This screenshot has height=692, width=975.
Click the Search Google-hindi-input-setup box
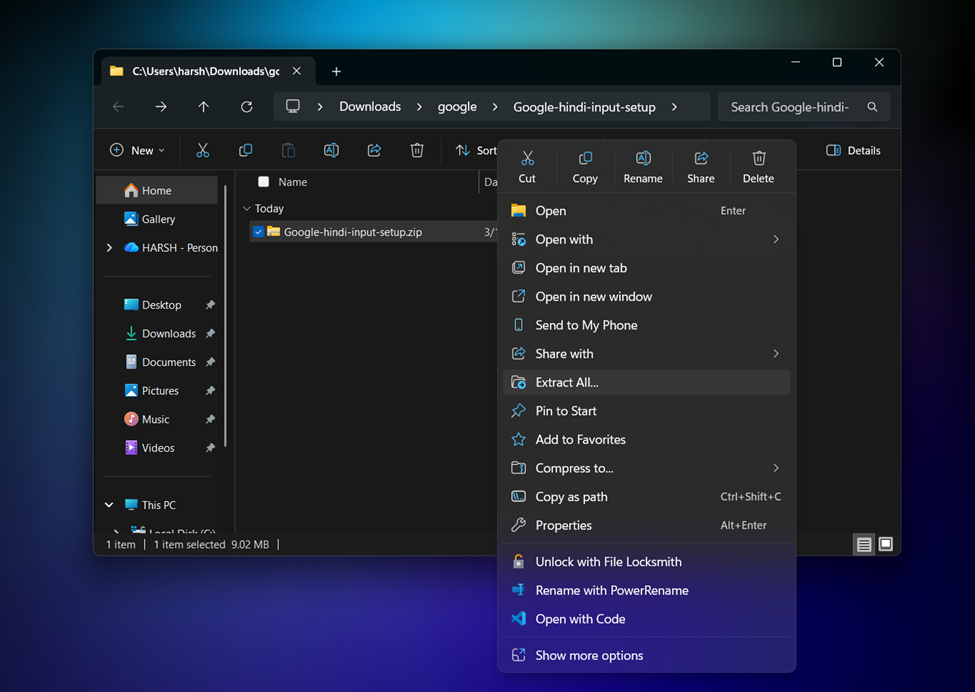tap(790, 107)
